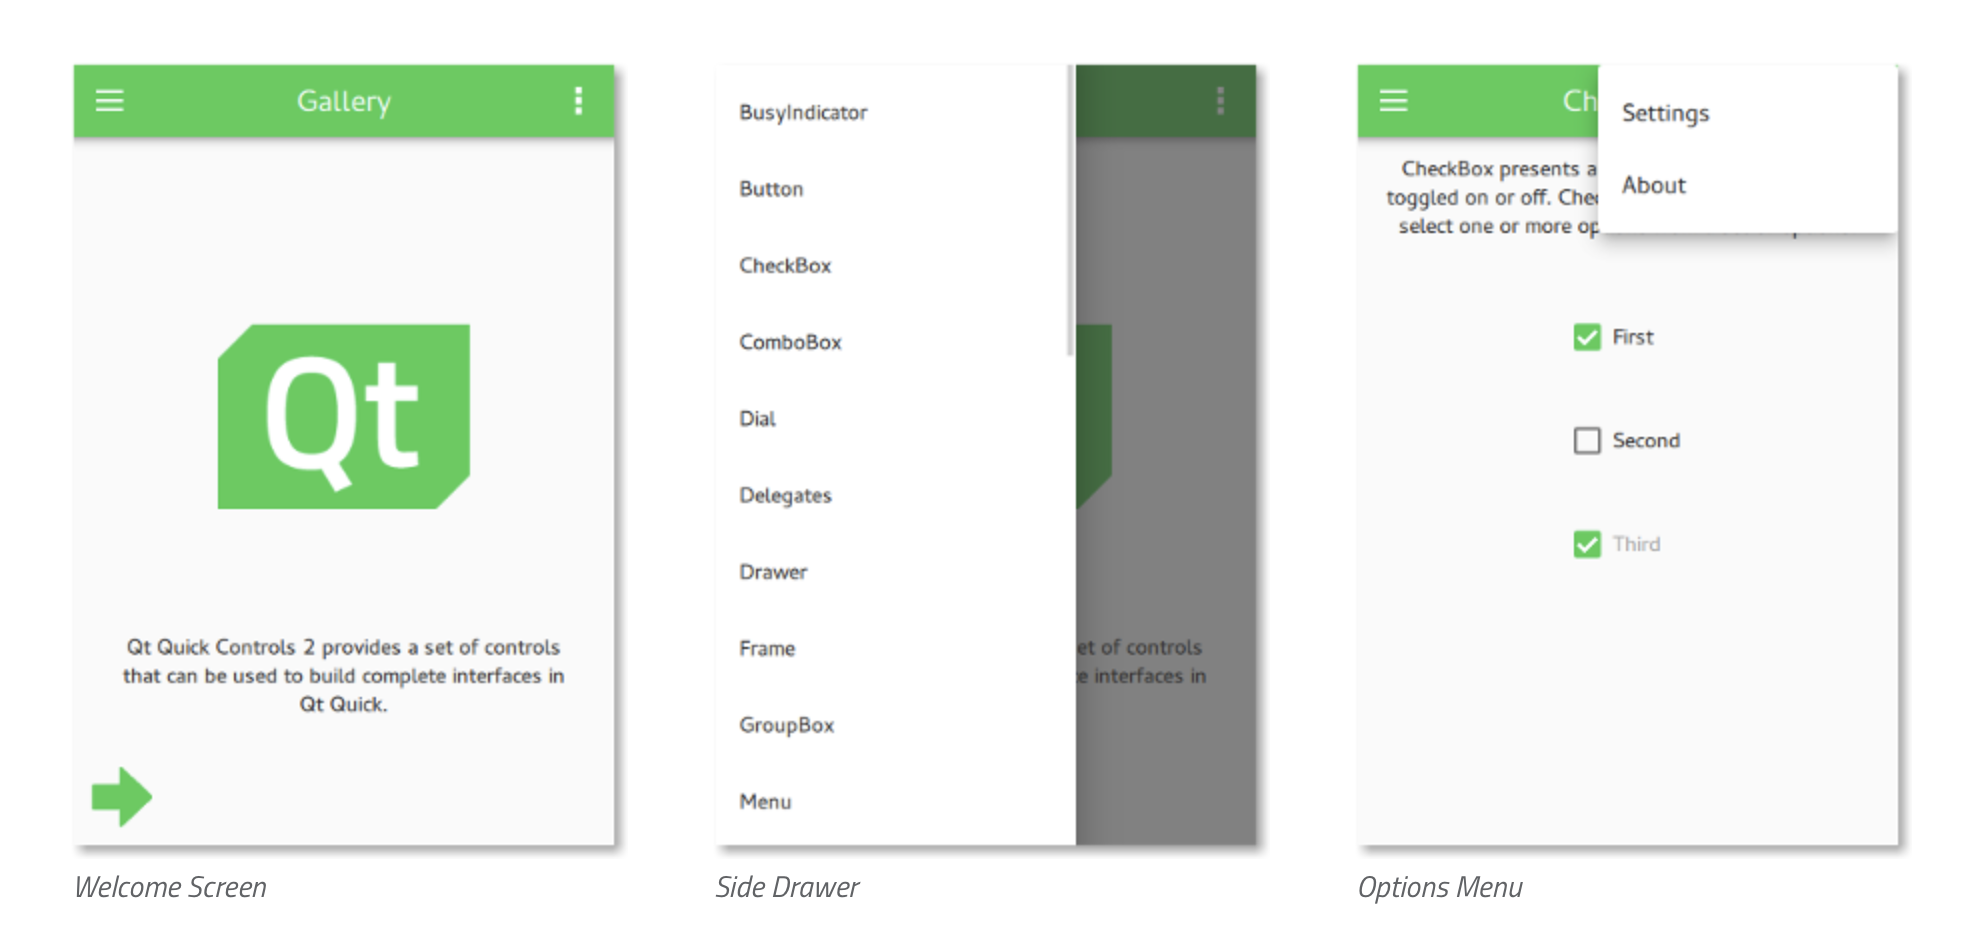Open the hamburger menu on the CheckBox screen
This screenshot has height=952, width=1976.
pos(1393,100)
